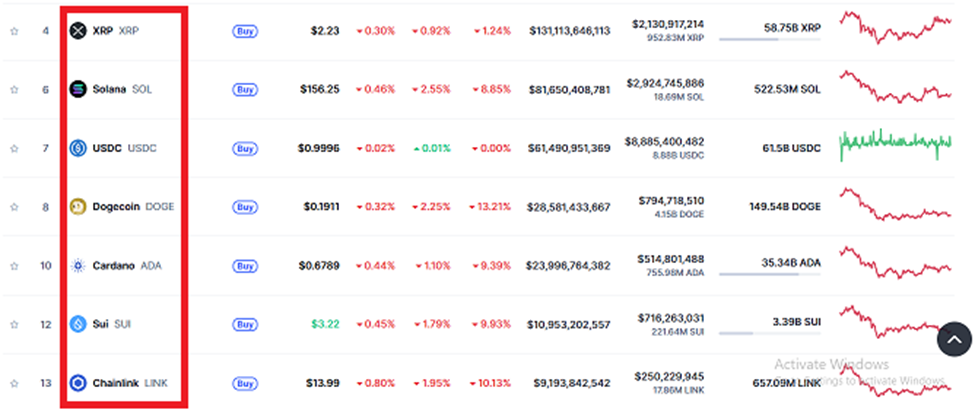Open the Solana 7-day price chart thumbnail
975x410 pixels.
[x=895, y=86]
